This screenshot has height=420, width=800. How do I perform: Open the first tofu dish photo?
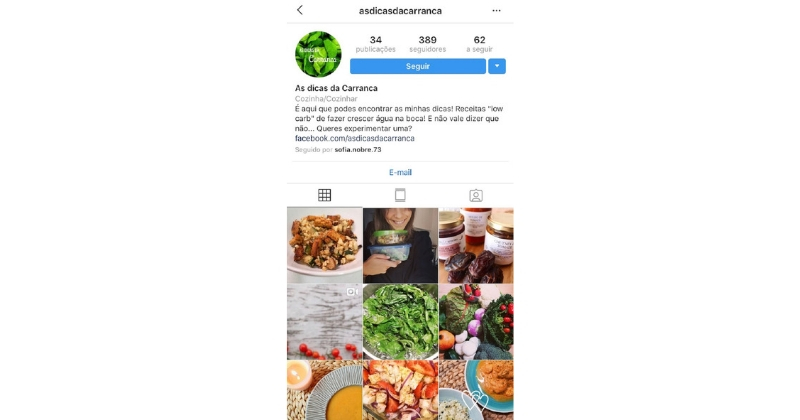point(324,245)
